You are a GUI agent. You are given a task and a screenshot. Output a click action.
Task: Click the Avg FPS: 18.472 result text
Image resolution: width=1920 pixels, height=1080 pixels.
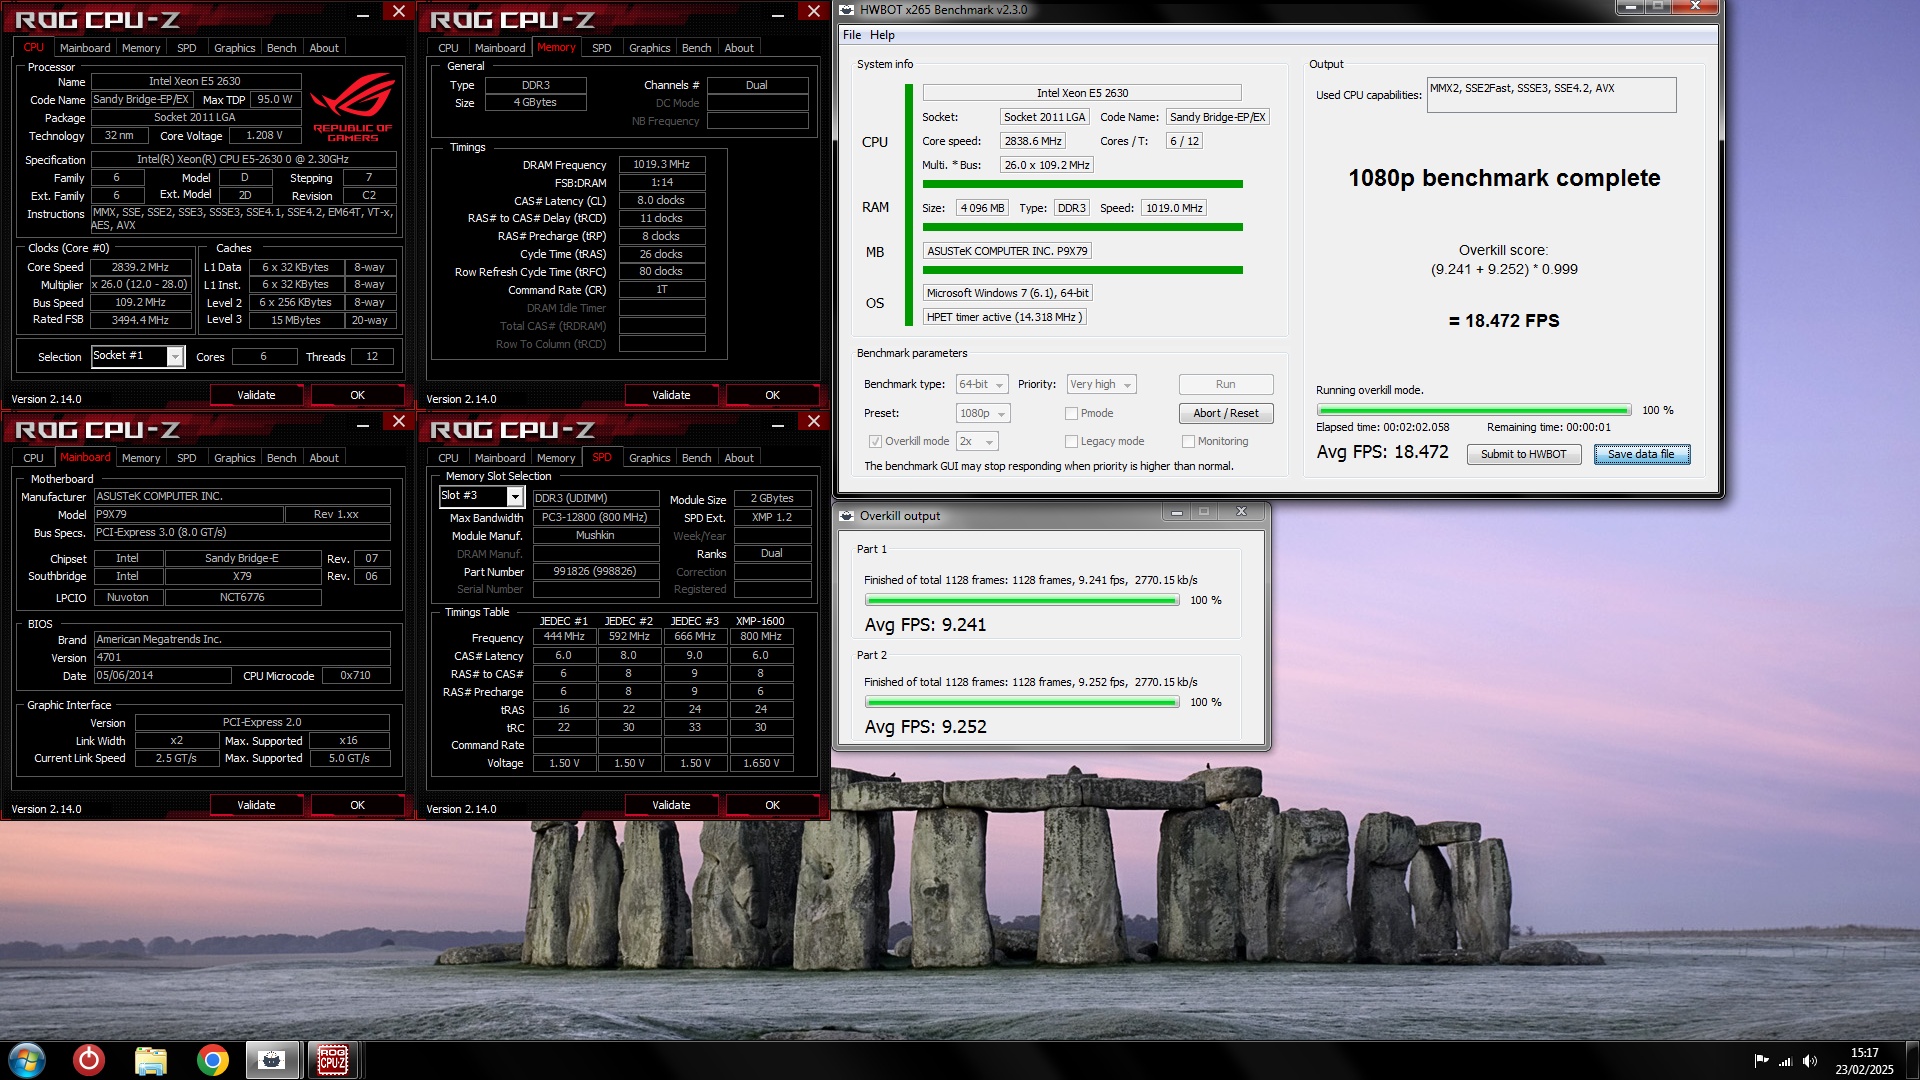[1382, 452]
